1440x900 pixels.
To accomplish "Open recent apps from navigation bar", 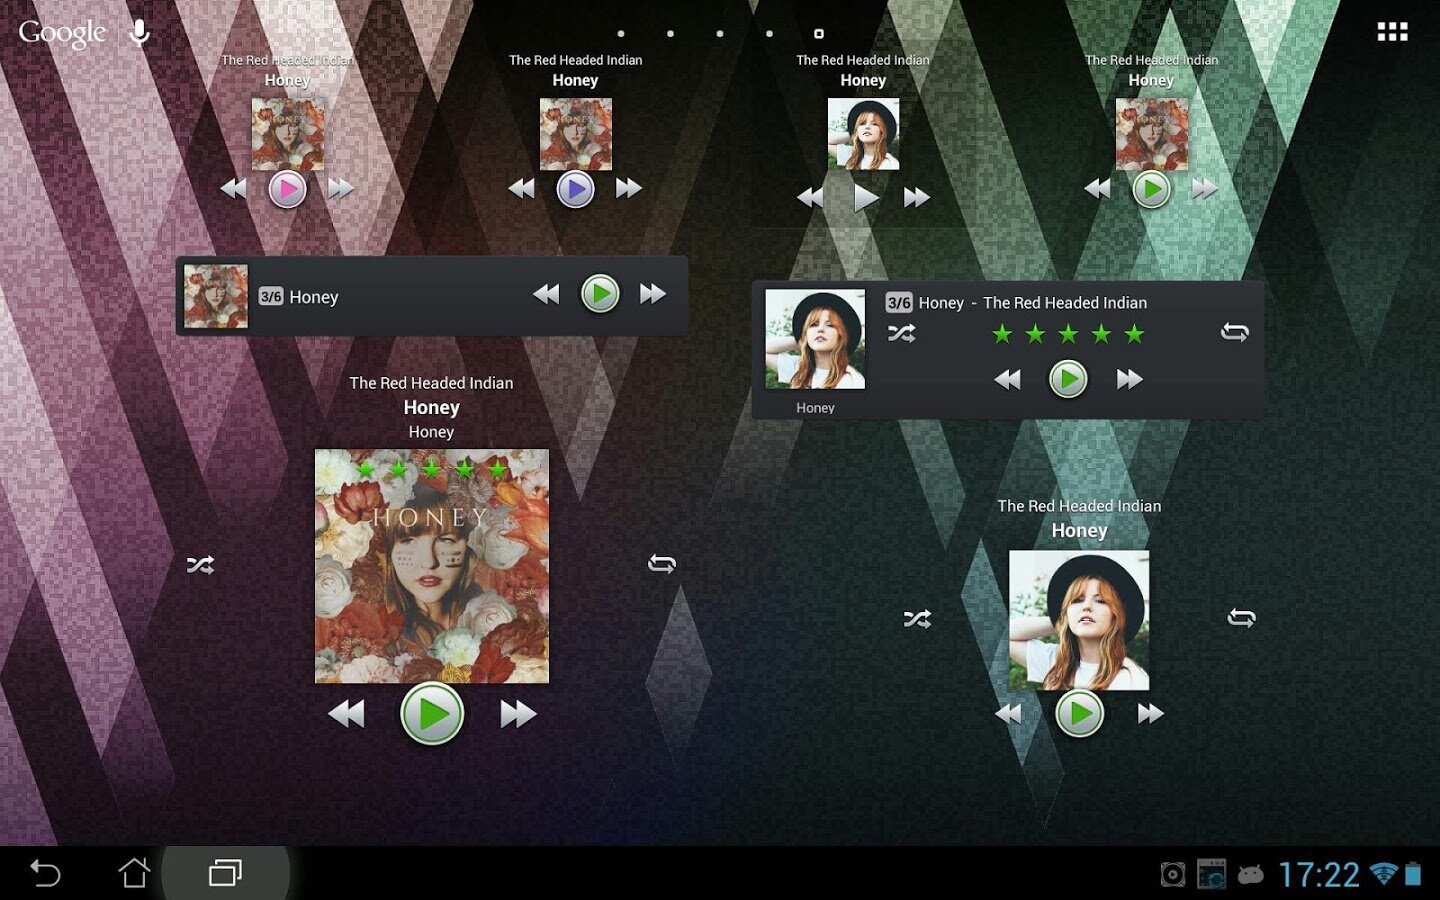I will pos(225,873).
